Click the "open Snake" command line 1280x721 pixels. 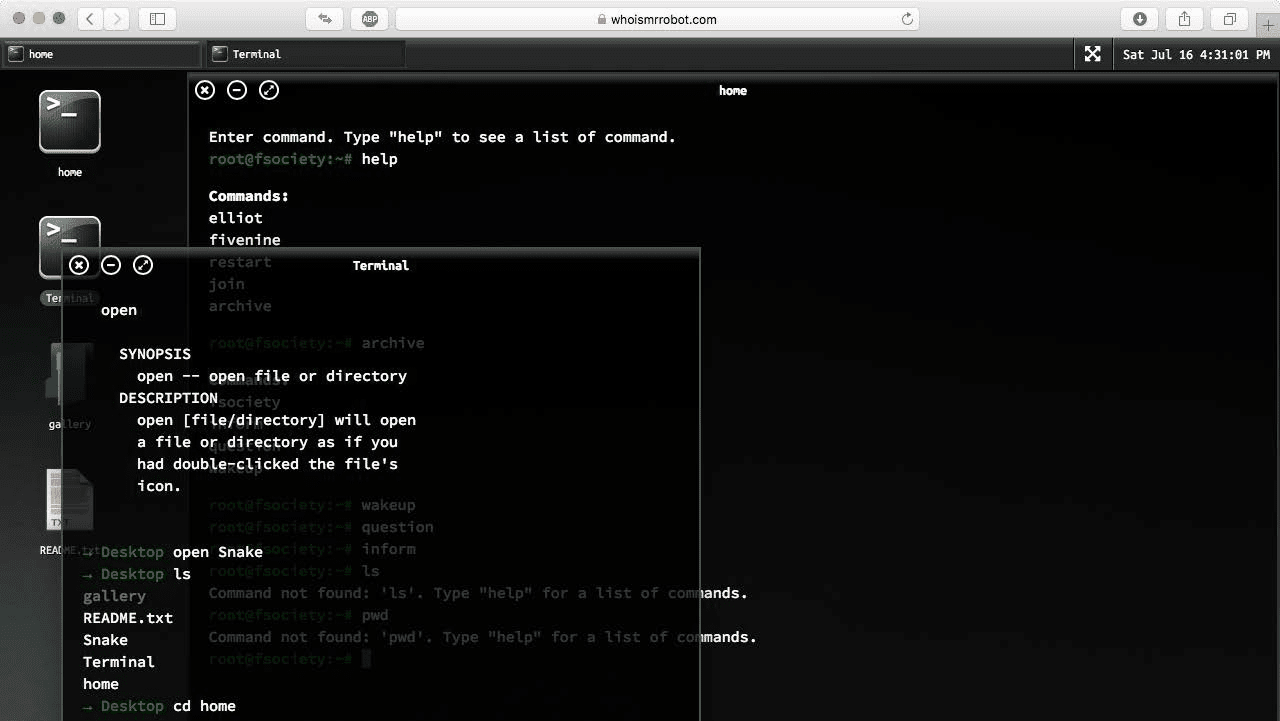(173, 552)
